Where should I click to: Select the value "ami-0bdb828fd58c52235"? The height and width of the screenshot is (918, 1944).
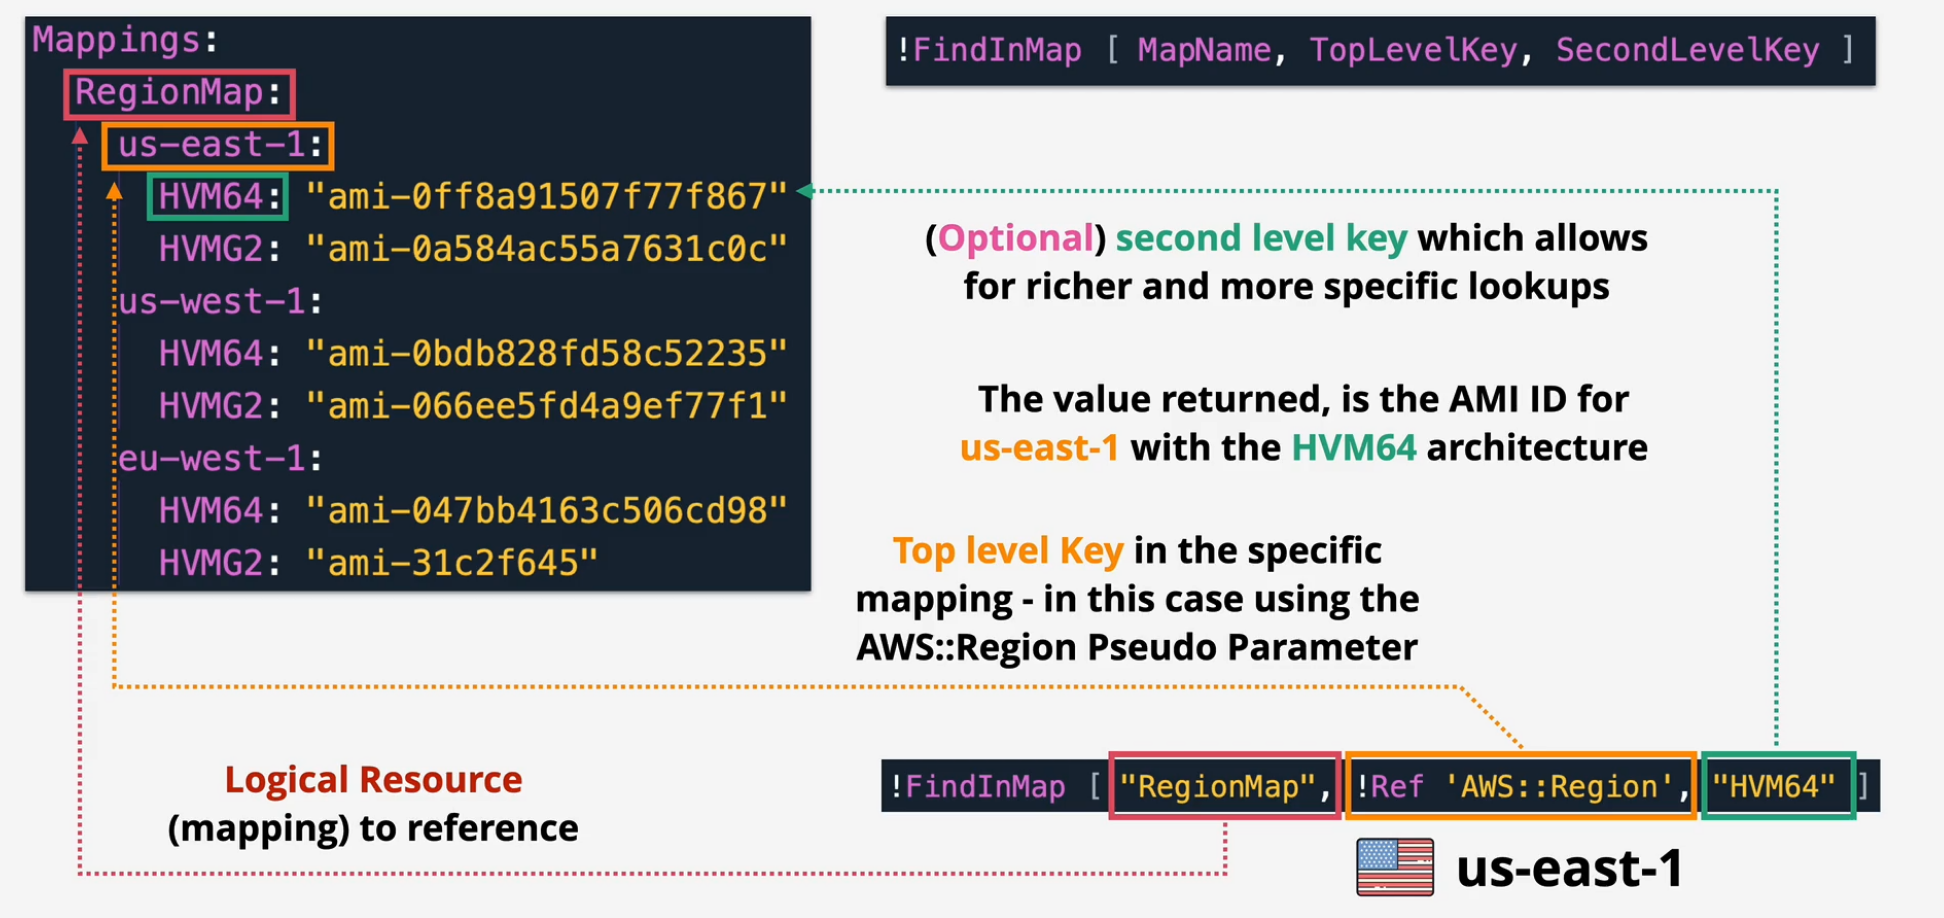547,353
